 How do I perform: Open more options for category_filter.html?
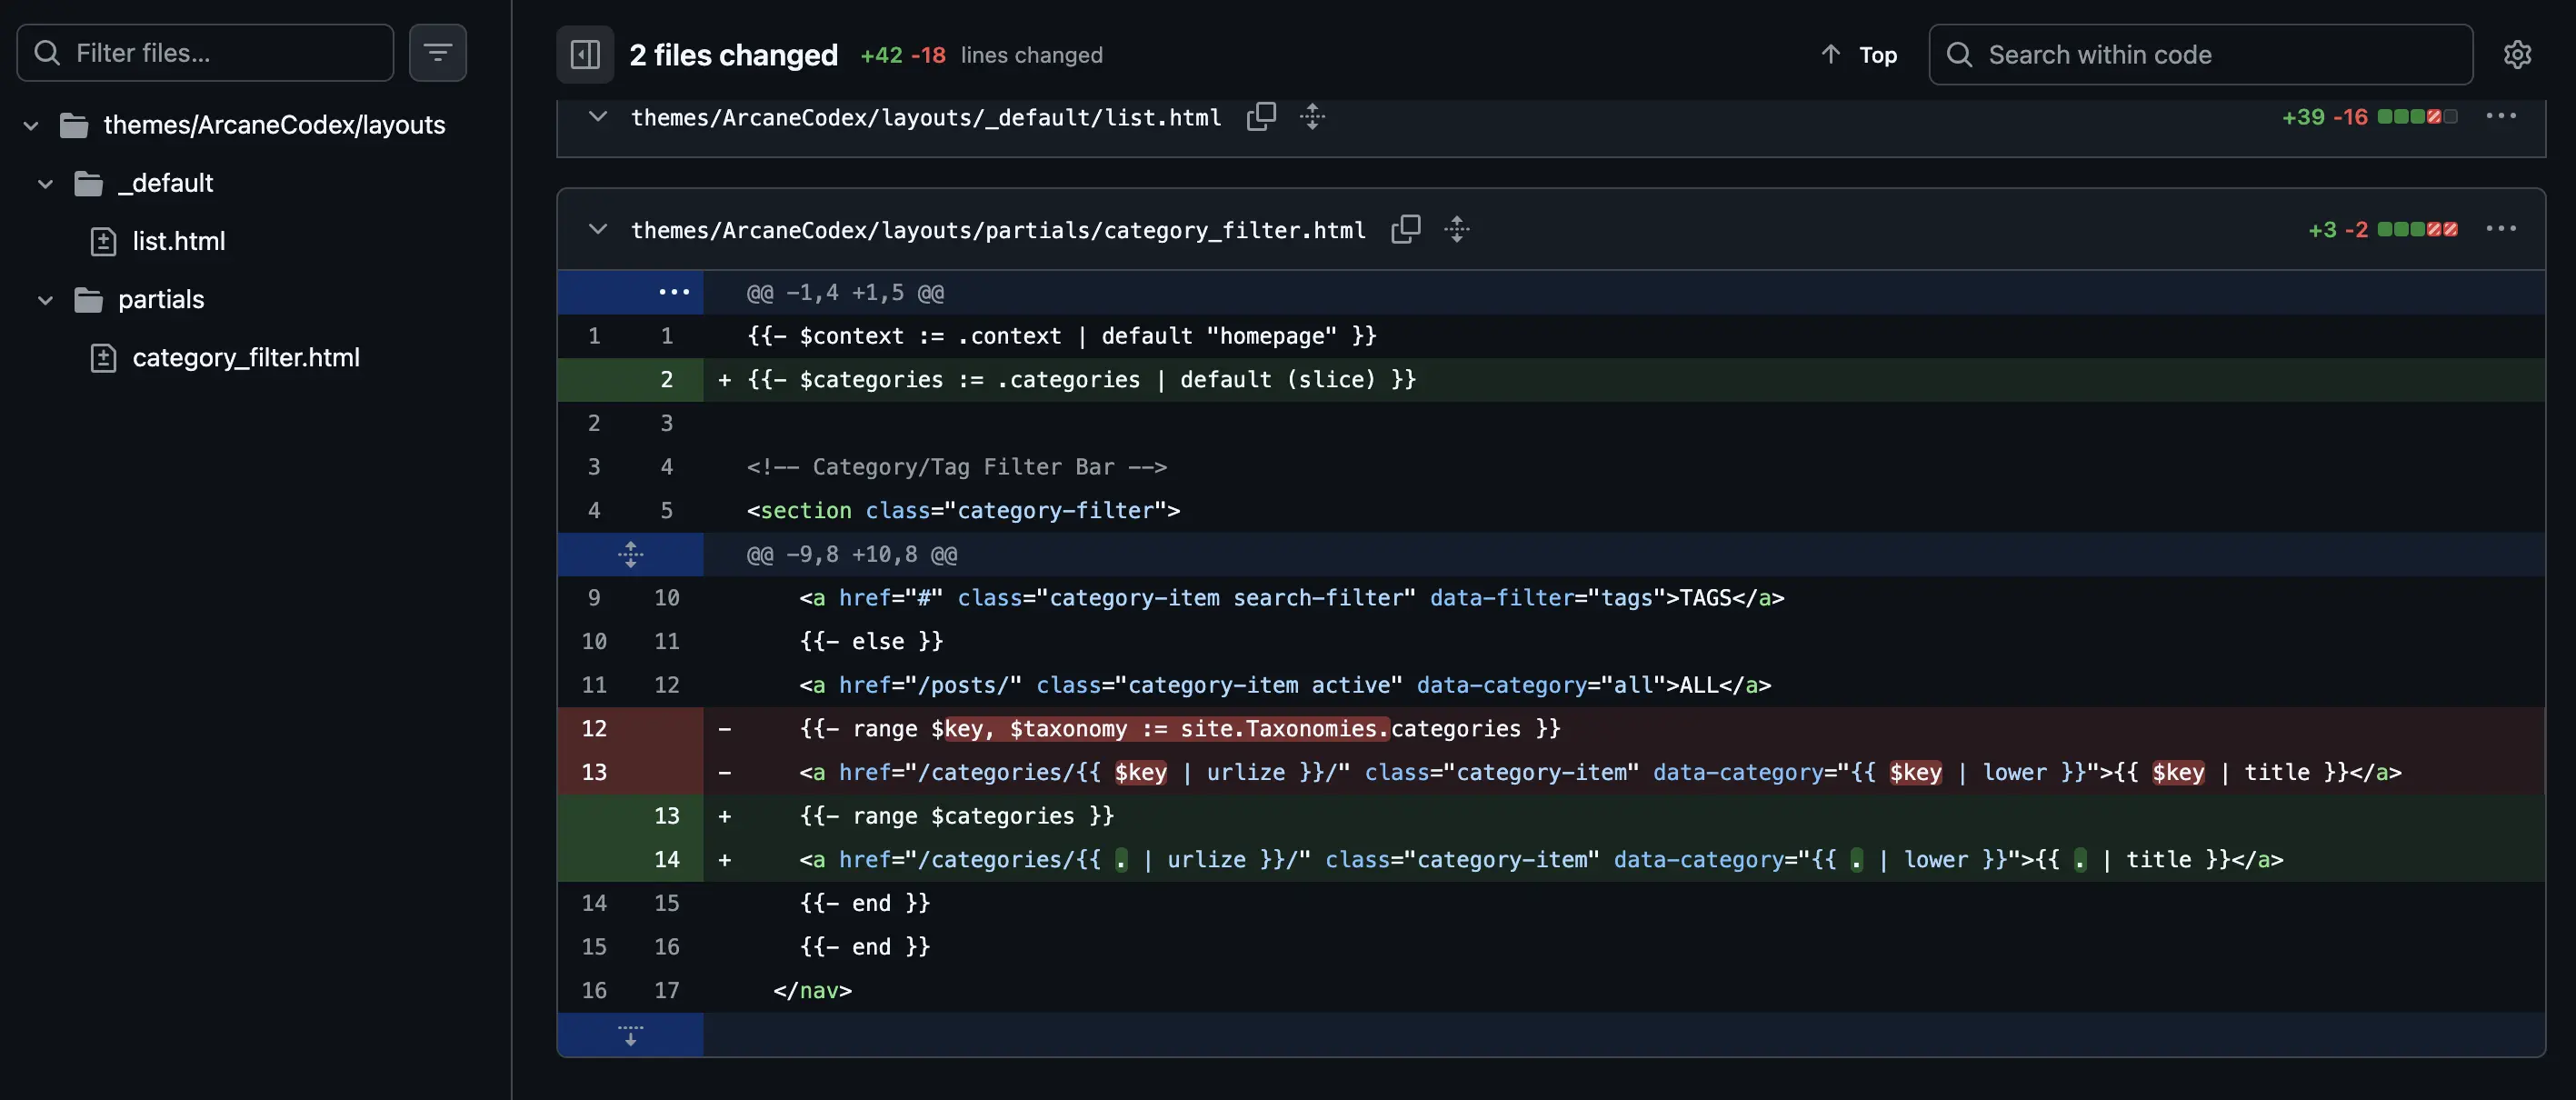(2500, 229)
